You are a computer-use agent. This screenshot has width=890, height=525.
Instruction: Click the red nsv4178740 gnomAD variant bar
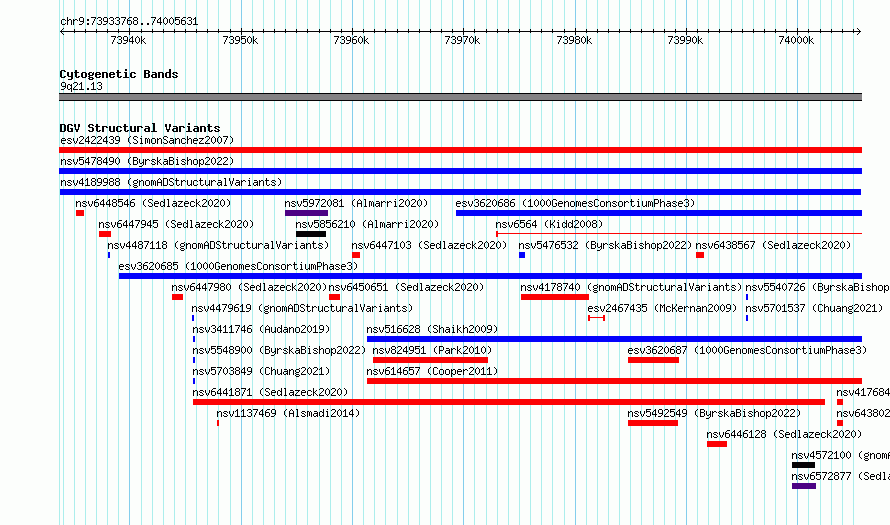pyautogui.click(x=555, y=297)
